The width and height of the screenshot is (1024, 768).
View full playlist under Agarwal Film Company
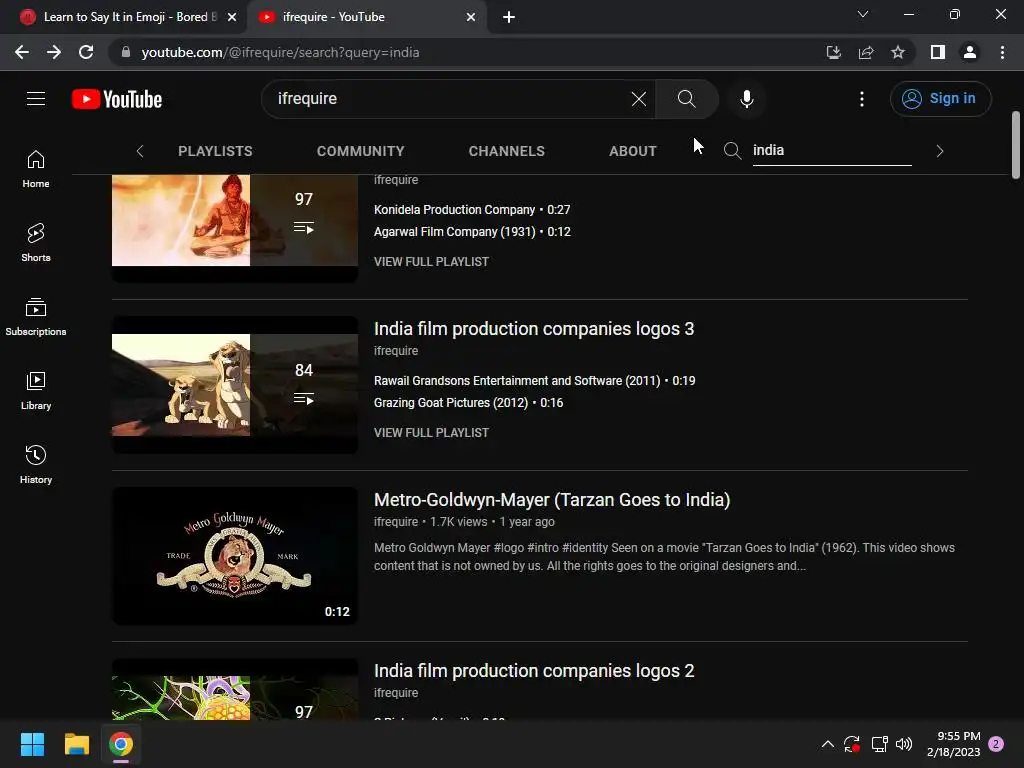(431, 261)
